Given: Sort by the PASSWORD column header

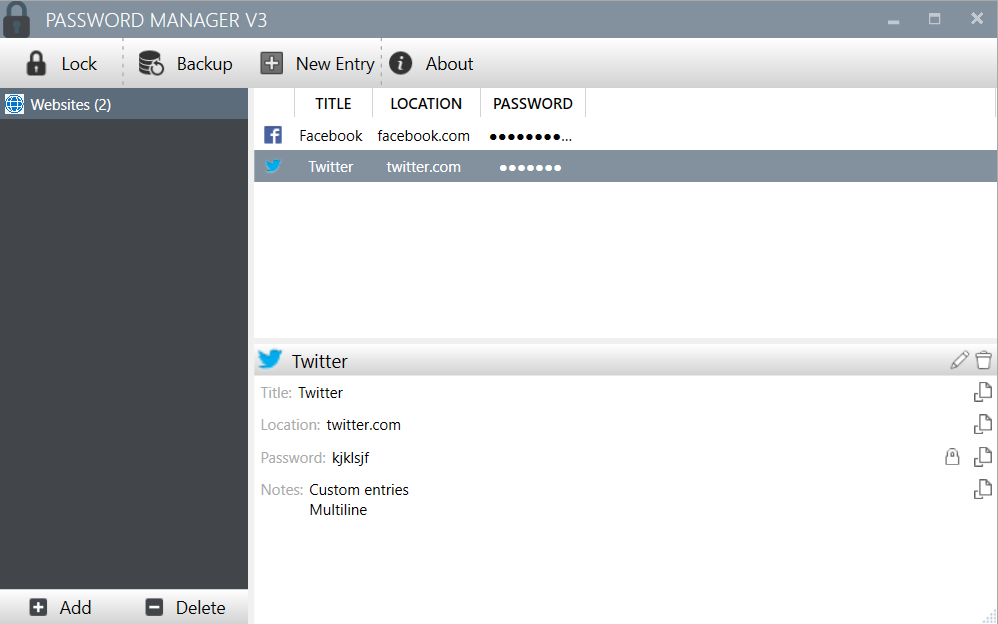Looking at the screenshot, I should tap(533, 104).
